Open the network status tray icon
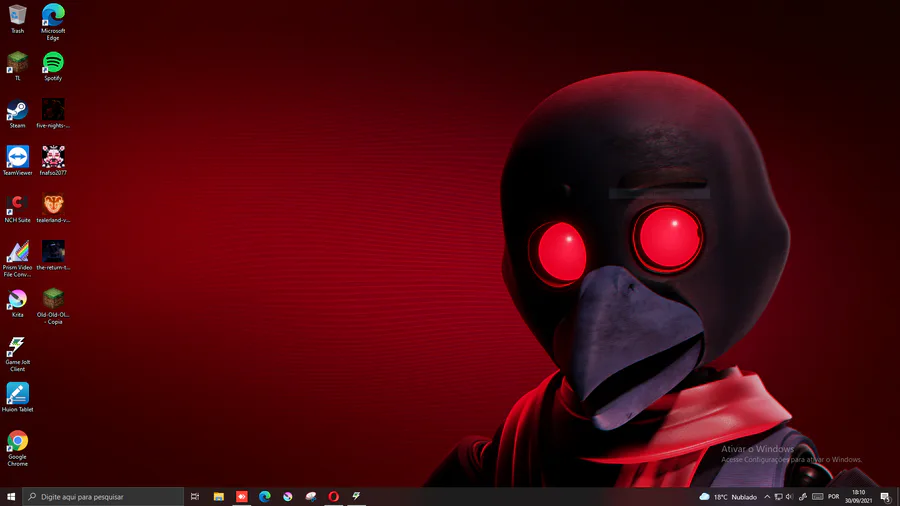The image size is (900, 506). coord(778,497)
